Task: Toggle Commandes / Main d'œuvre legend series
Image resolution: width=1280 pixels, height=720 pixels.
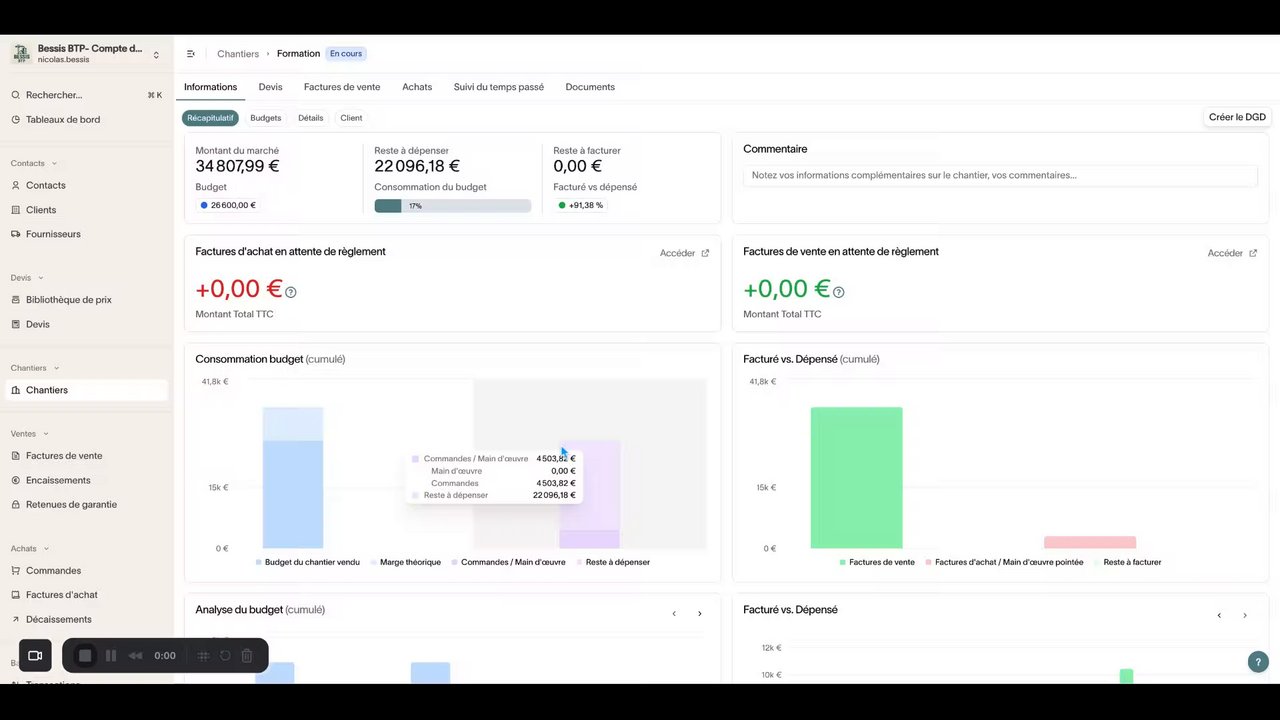Action: tap(509, 562)
